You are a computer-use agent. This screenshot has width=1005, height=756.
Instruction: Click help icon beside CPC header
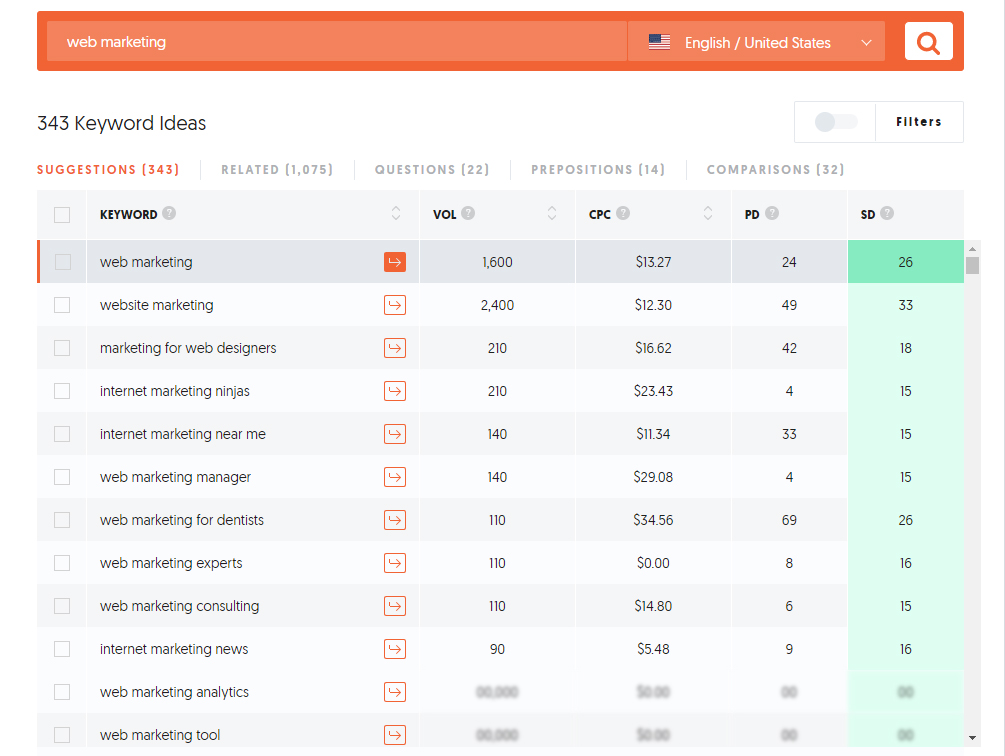coord(623,214)
